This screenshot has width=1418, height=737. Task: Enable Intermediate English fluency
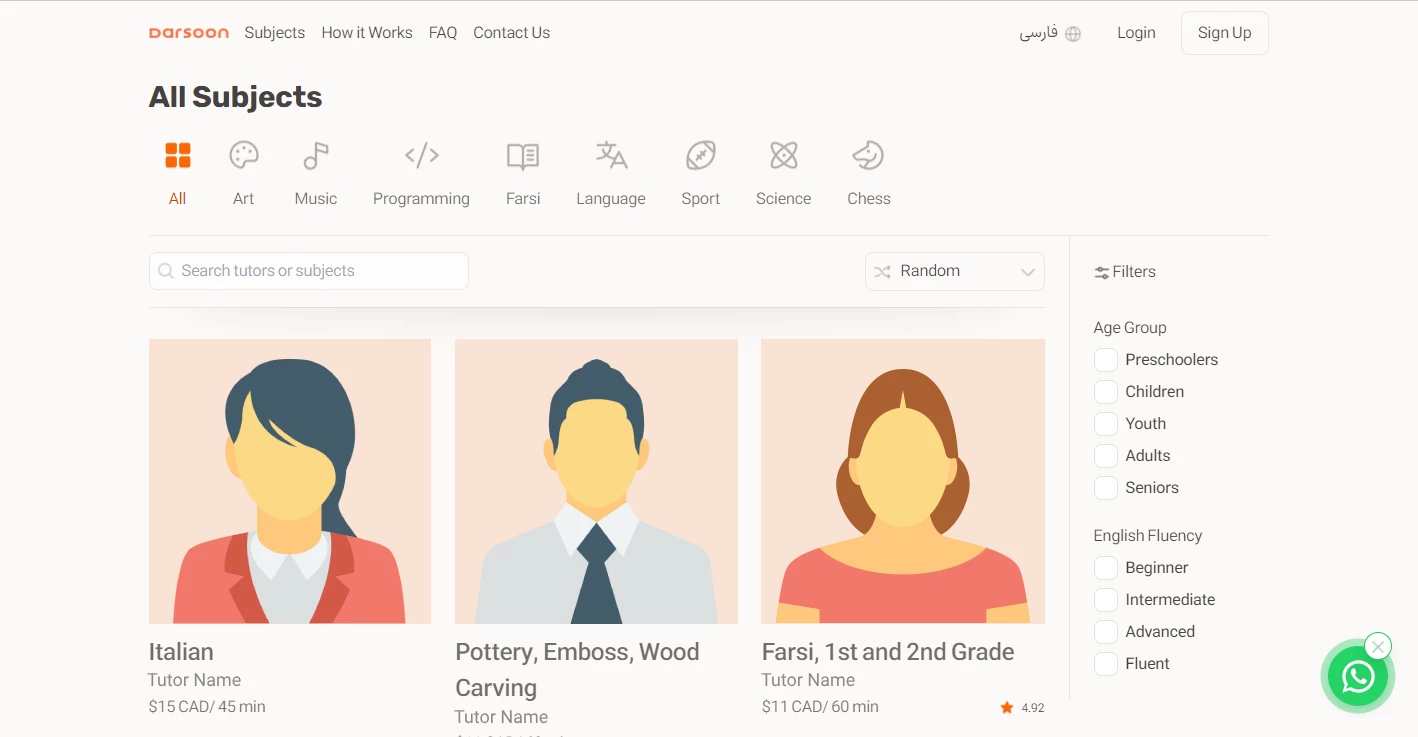[1105, 600]
